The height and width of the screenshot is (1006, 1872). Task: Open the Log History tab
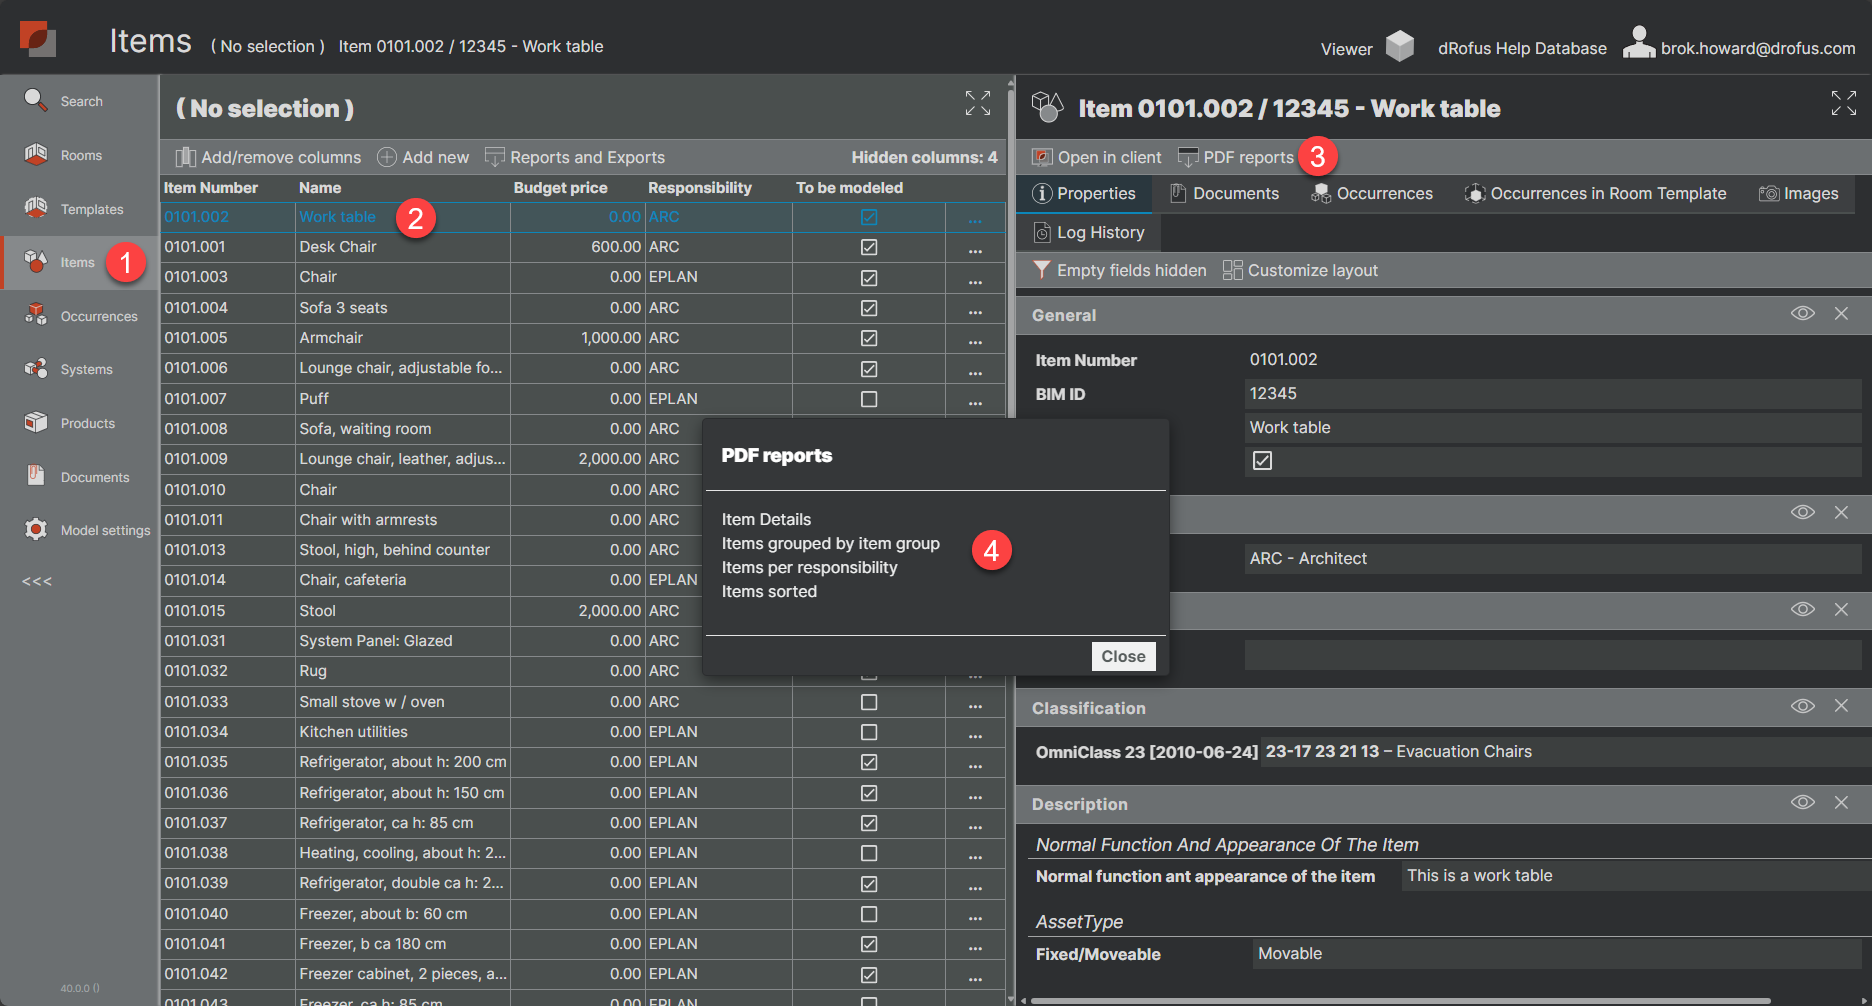coord(1089,232)
